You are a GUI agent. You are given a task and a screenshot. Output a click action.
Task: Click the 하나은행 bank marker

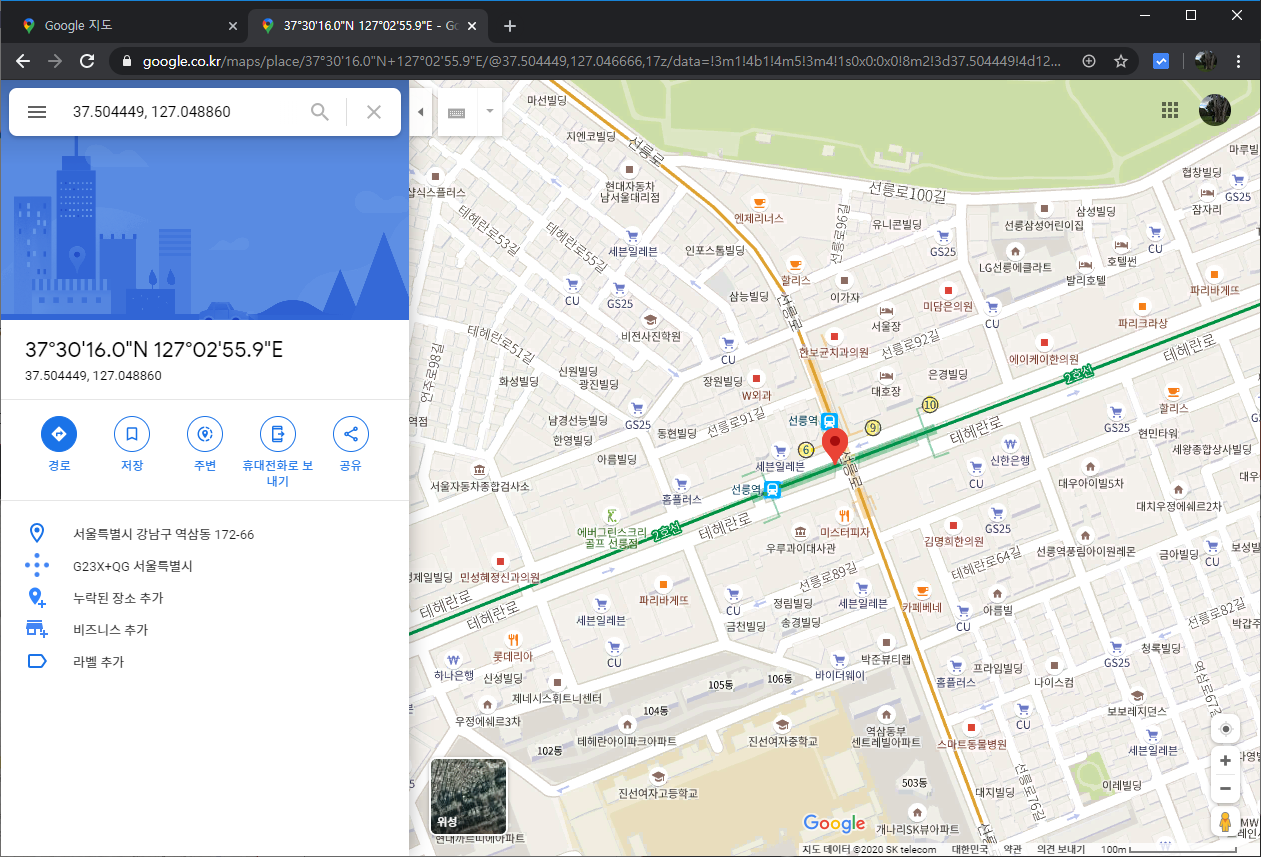(x=454, y=661)
